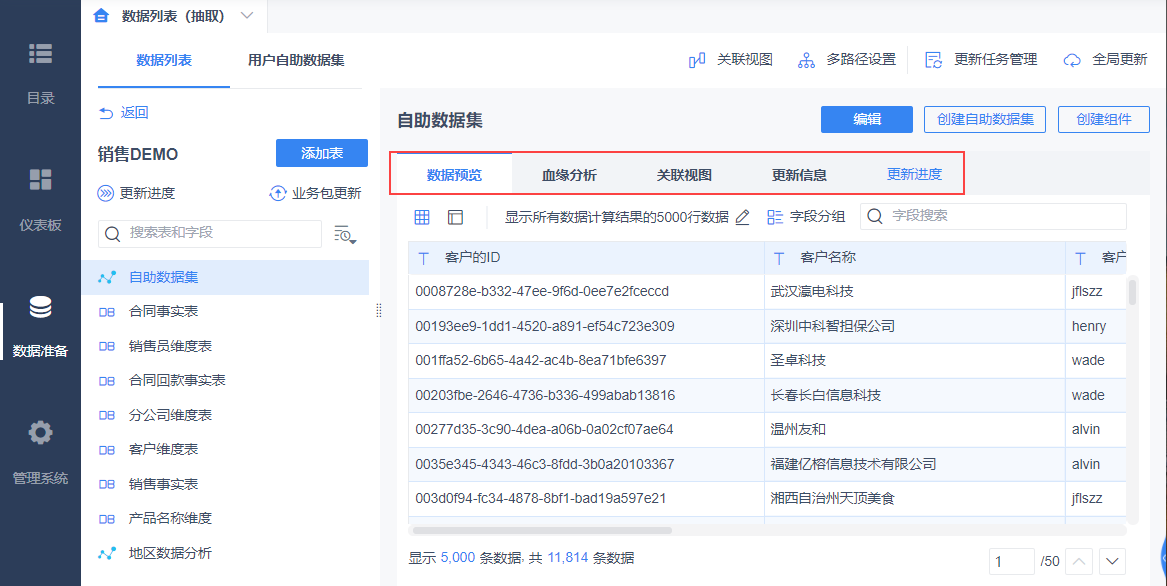
Task: Open 多路径设置 multi-path settings
Action: 806,60
